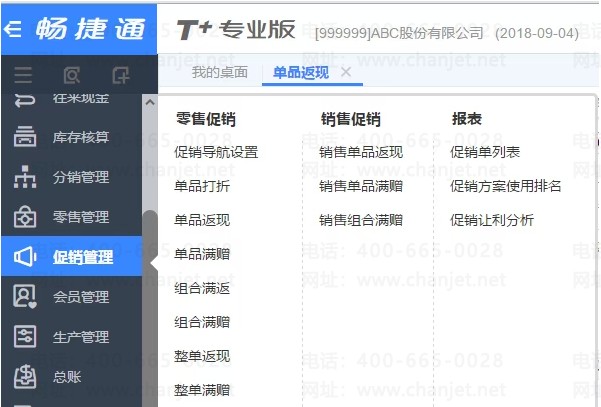Open 生产管理 sliders icon
601x407 pixels.
pos(25,336)
